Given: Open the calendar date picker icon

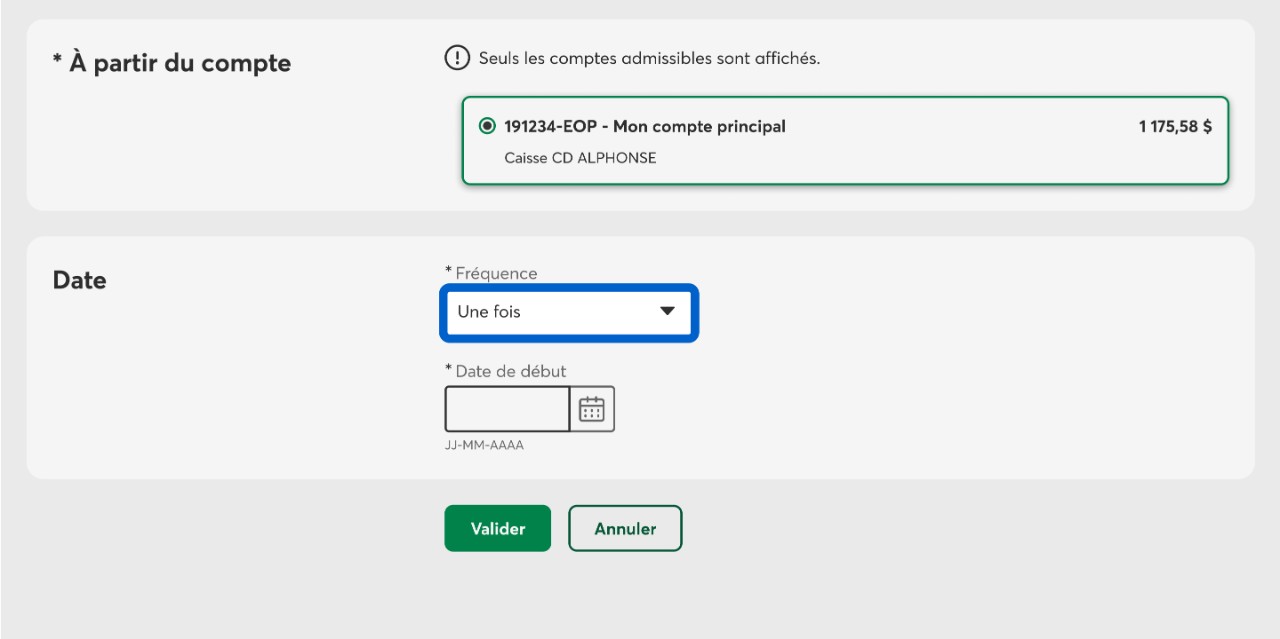Looking at the screenshot, I should point(592,409).
